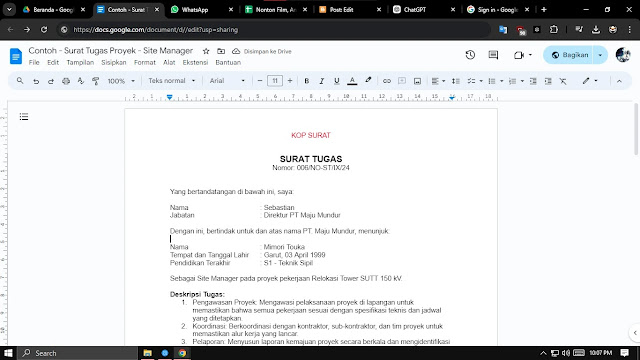Viewport: 640px width, 360px height.
Task: Open the File menu
Action: [34, 62]
